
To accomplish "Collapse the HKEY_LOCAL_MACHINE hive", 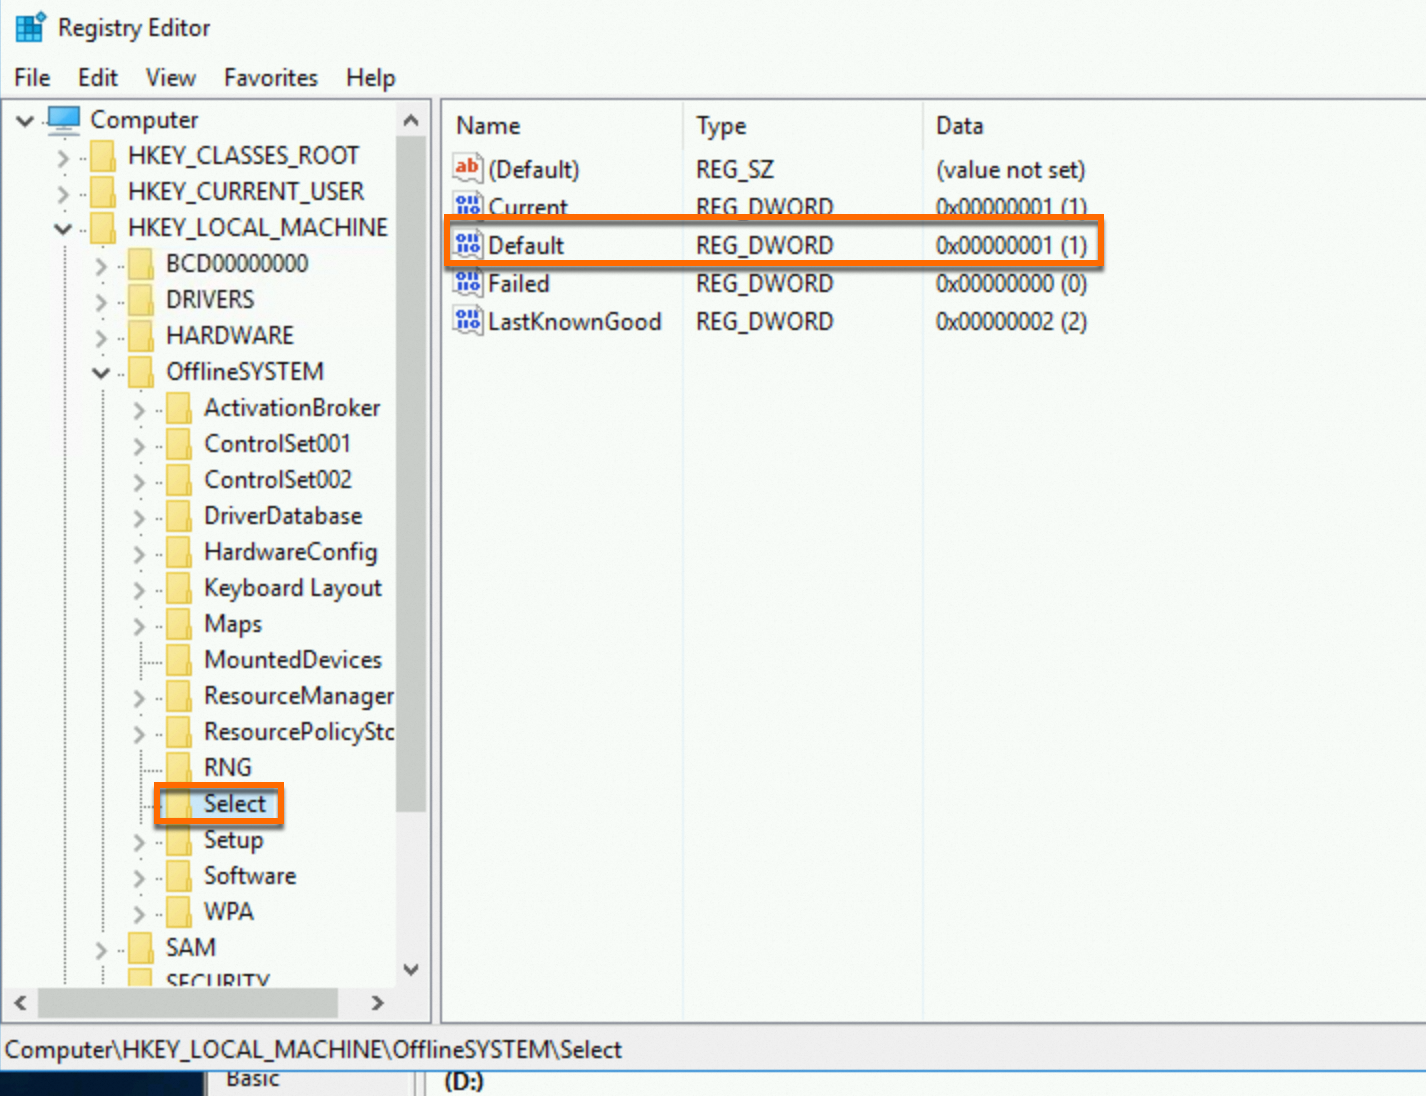I will tap(63, 229).
